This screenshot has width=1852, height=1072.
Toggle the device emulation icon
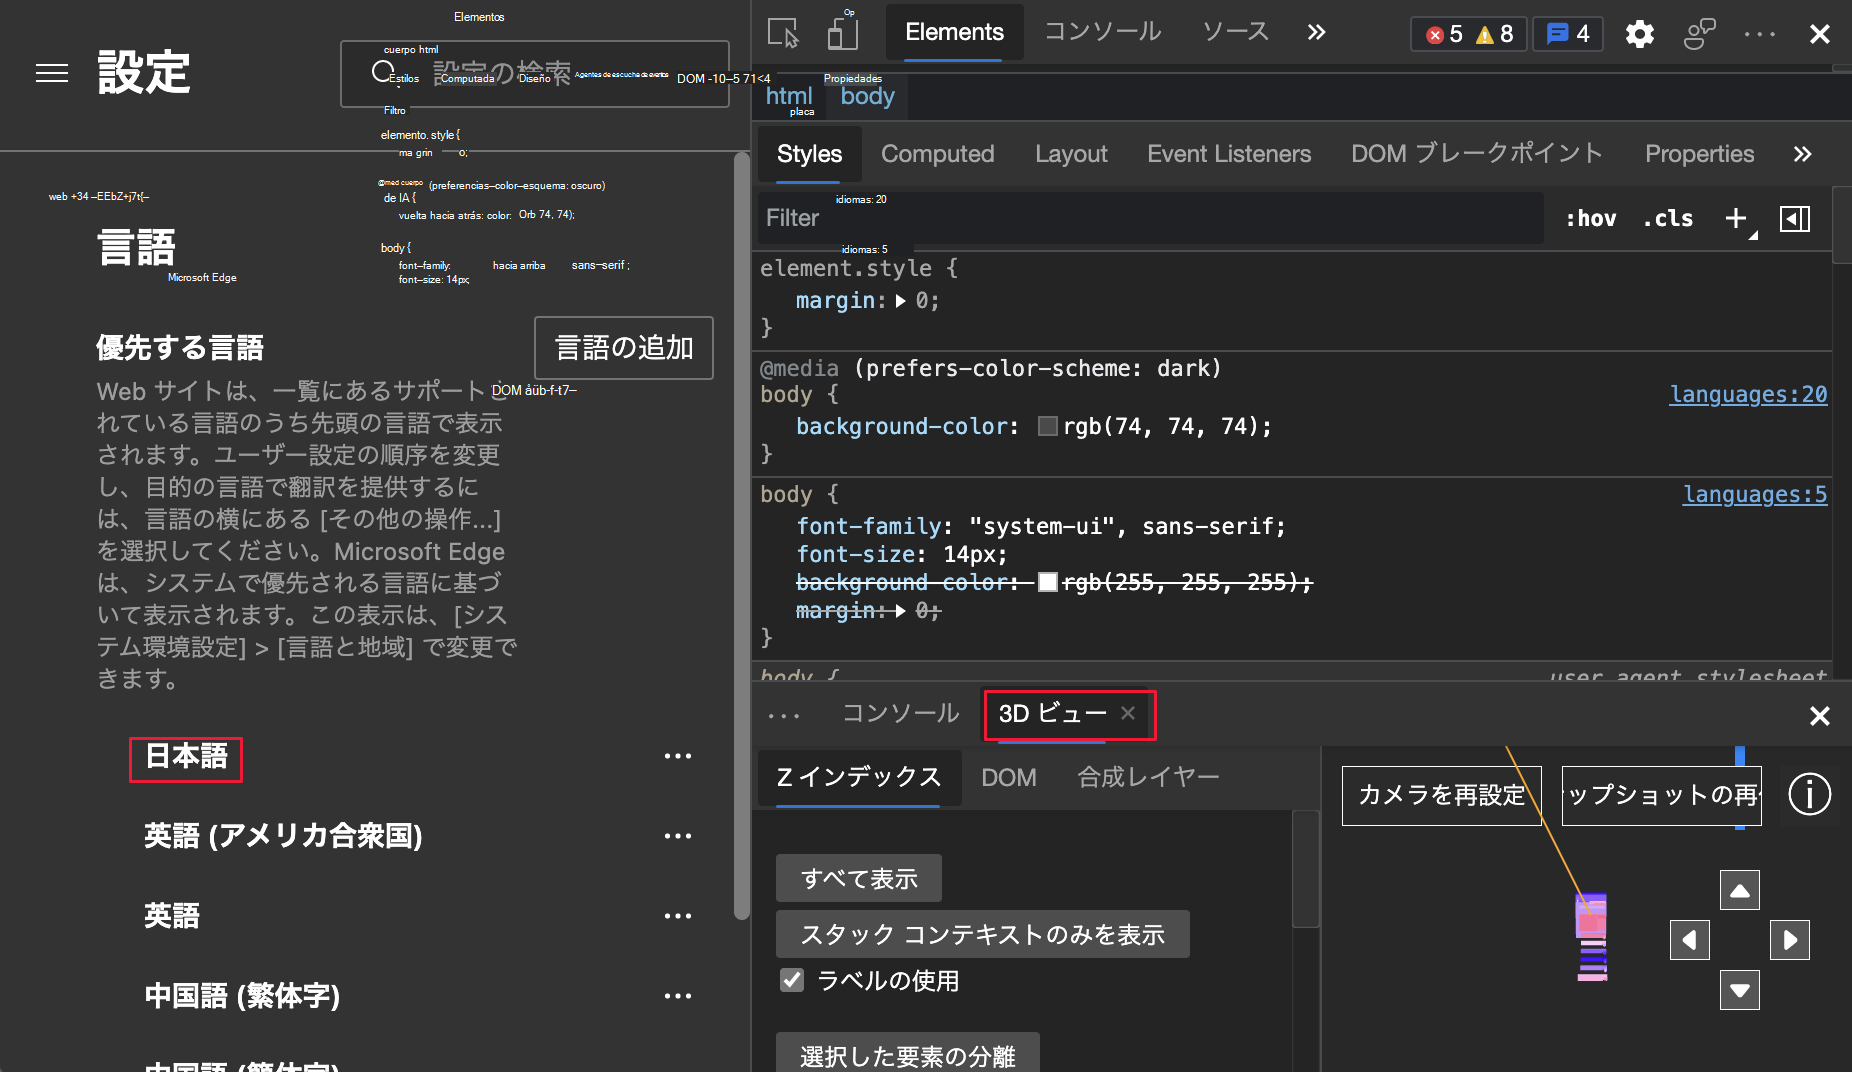(x=842, y=33)
